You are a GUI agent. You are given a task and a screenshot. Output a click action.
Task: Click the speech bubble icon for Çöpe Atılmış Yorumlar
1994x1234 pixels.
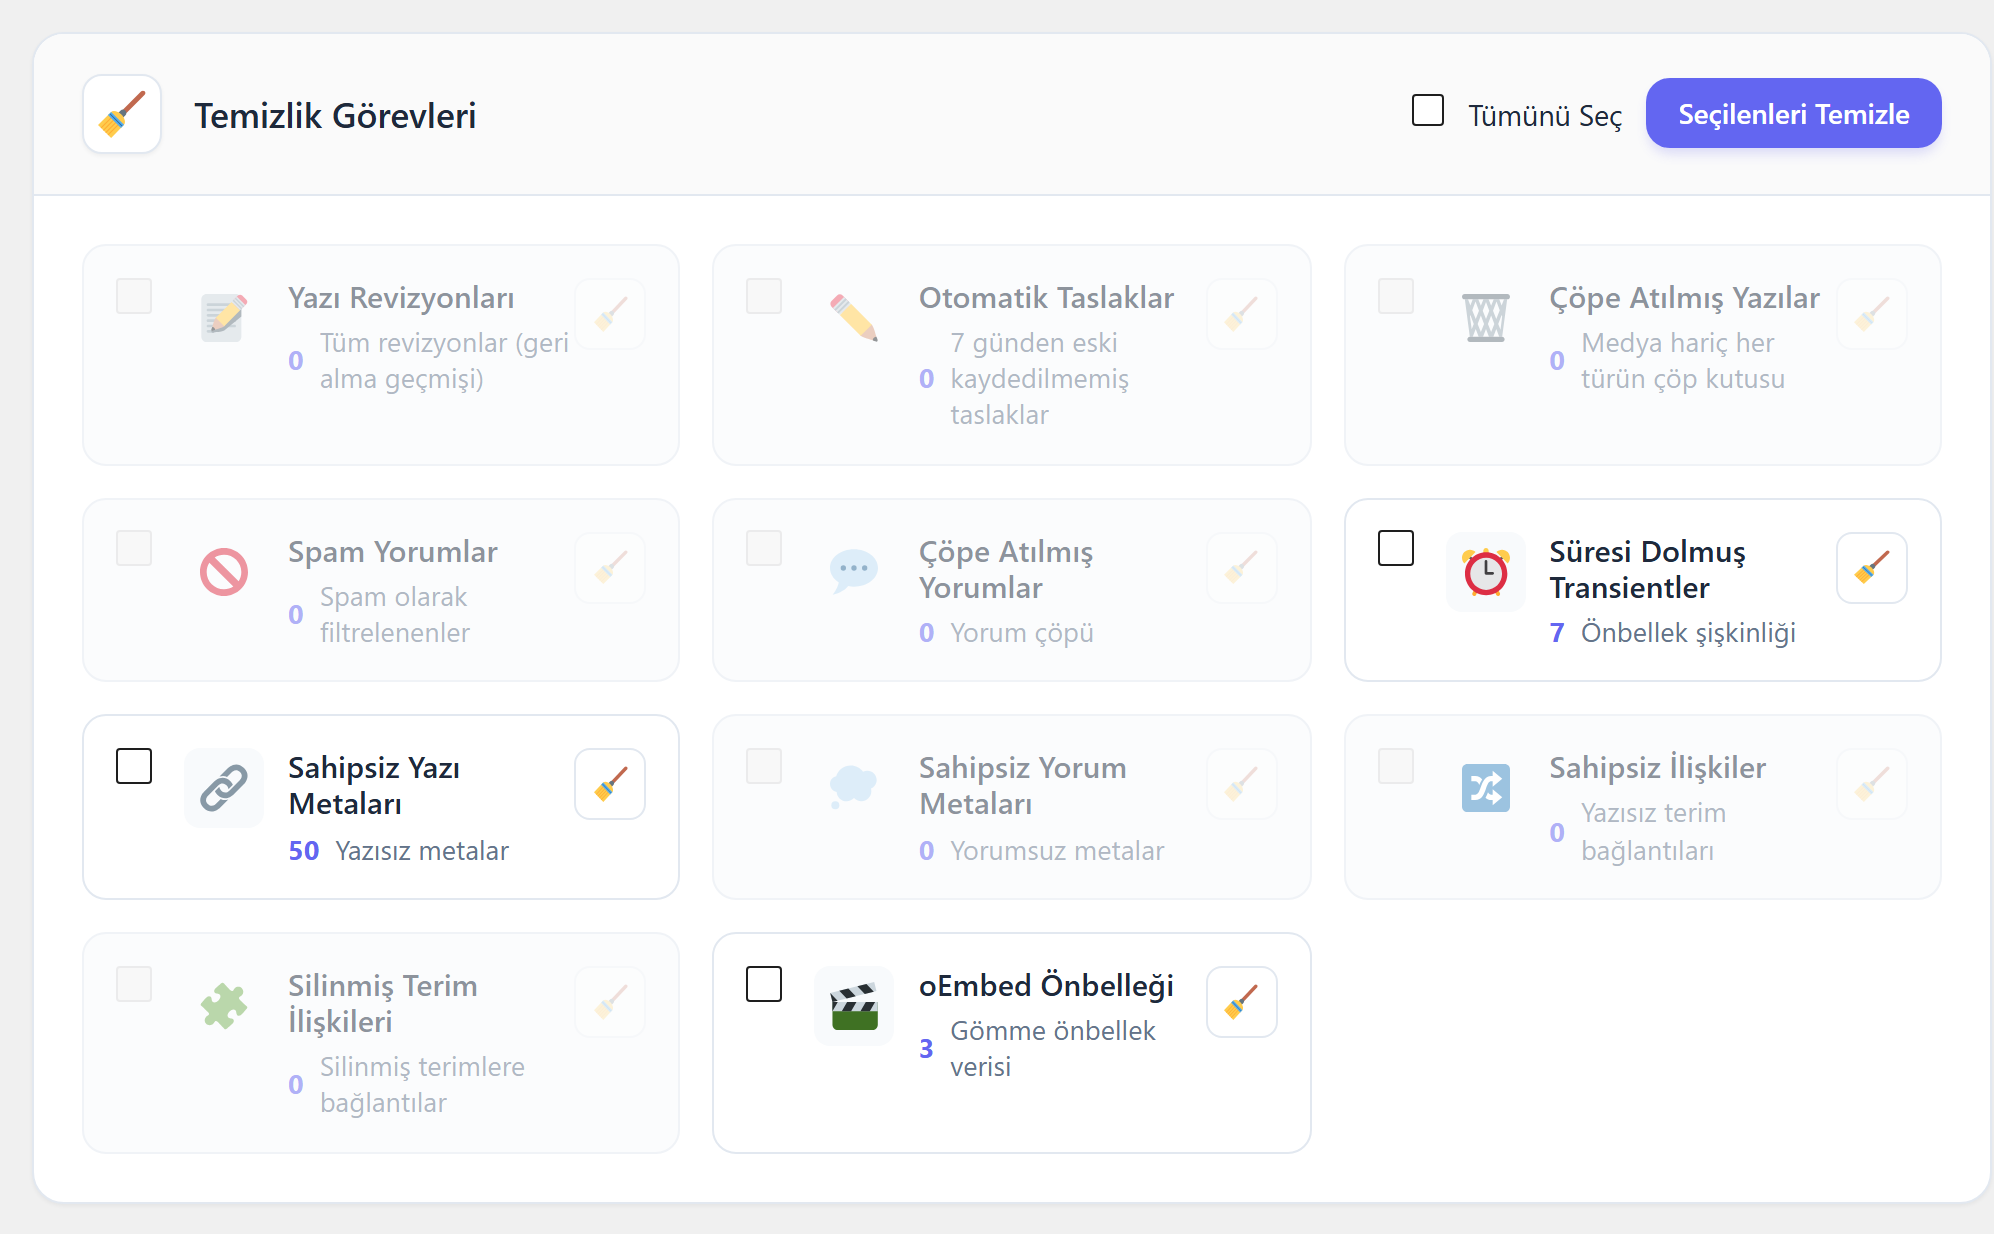[x=854, y=572]
